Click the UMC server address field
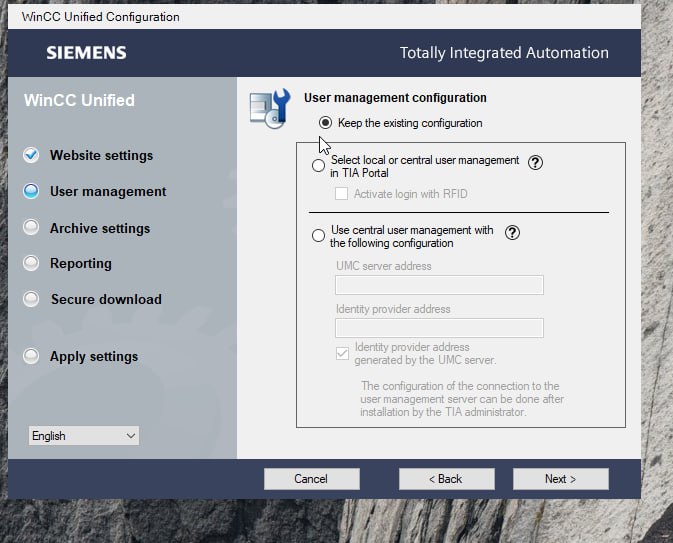The image size is (673, 543). [439, 285]
